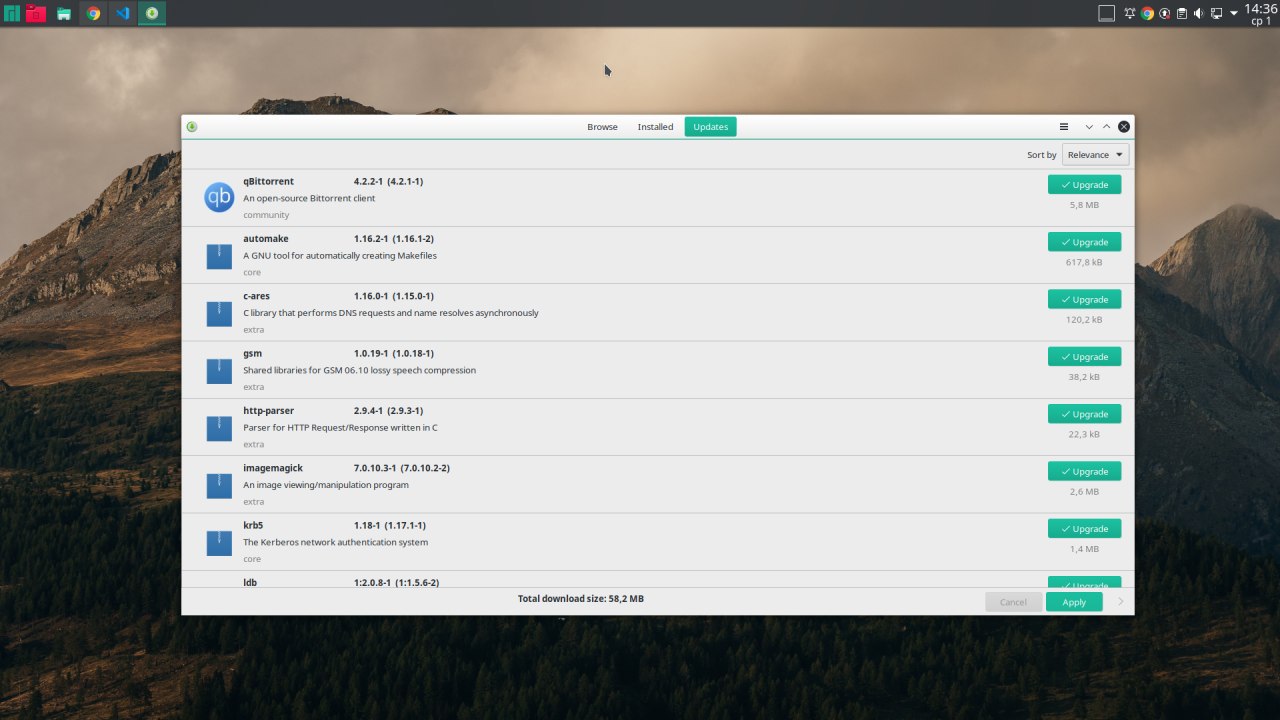Maximize the Pamac window
Viewport: 1280px width, 720px height.
coord(1106,127)
